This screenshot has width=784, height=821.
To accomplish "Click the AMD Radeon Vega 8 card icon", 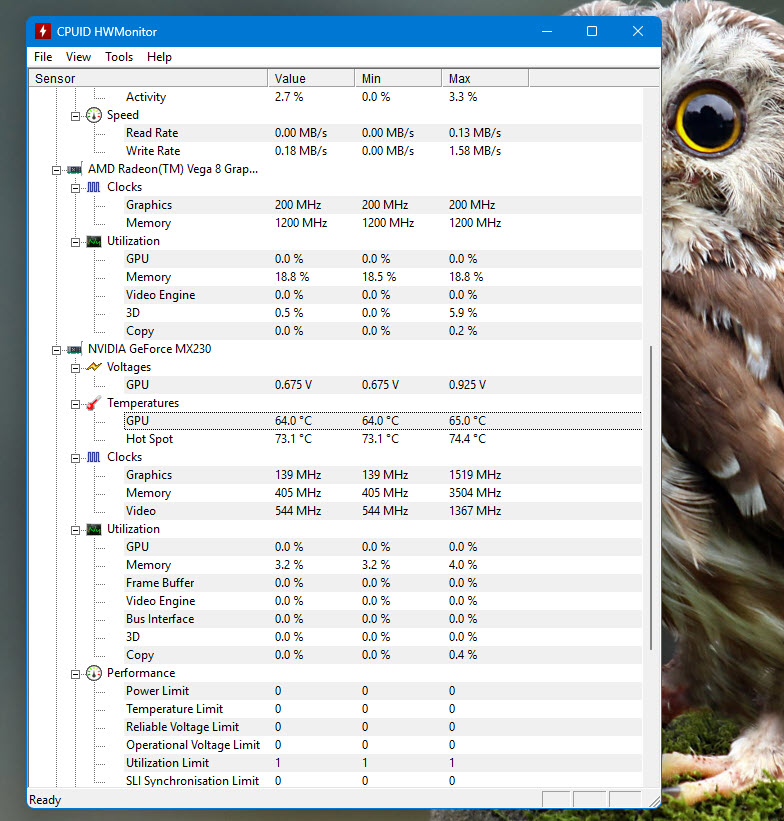I will [74, 170].
